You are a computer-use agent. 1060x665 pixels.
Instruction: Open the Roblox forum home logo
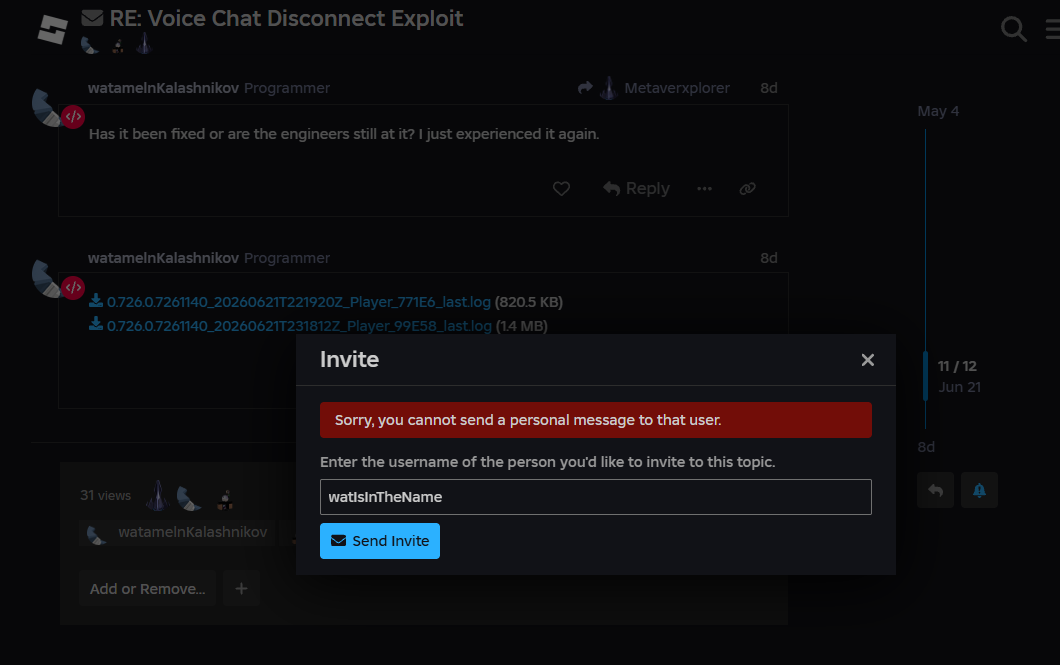point(53,29)
